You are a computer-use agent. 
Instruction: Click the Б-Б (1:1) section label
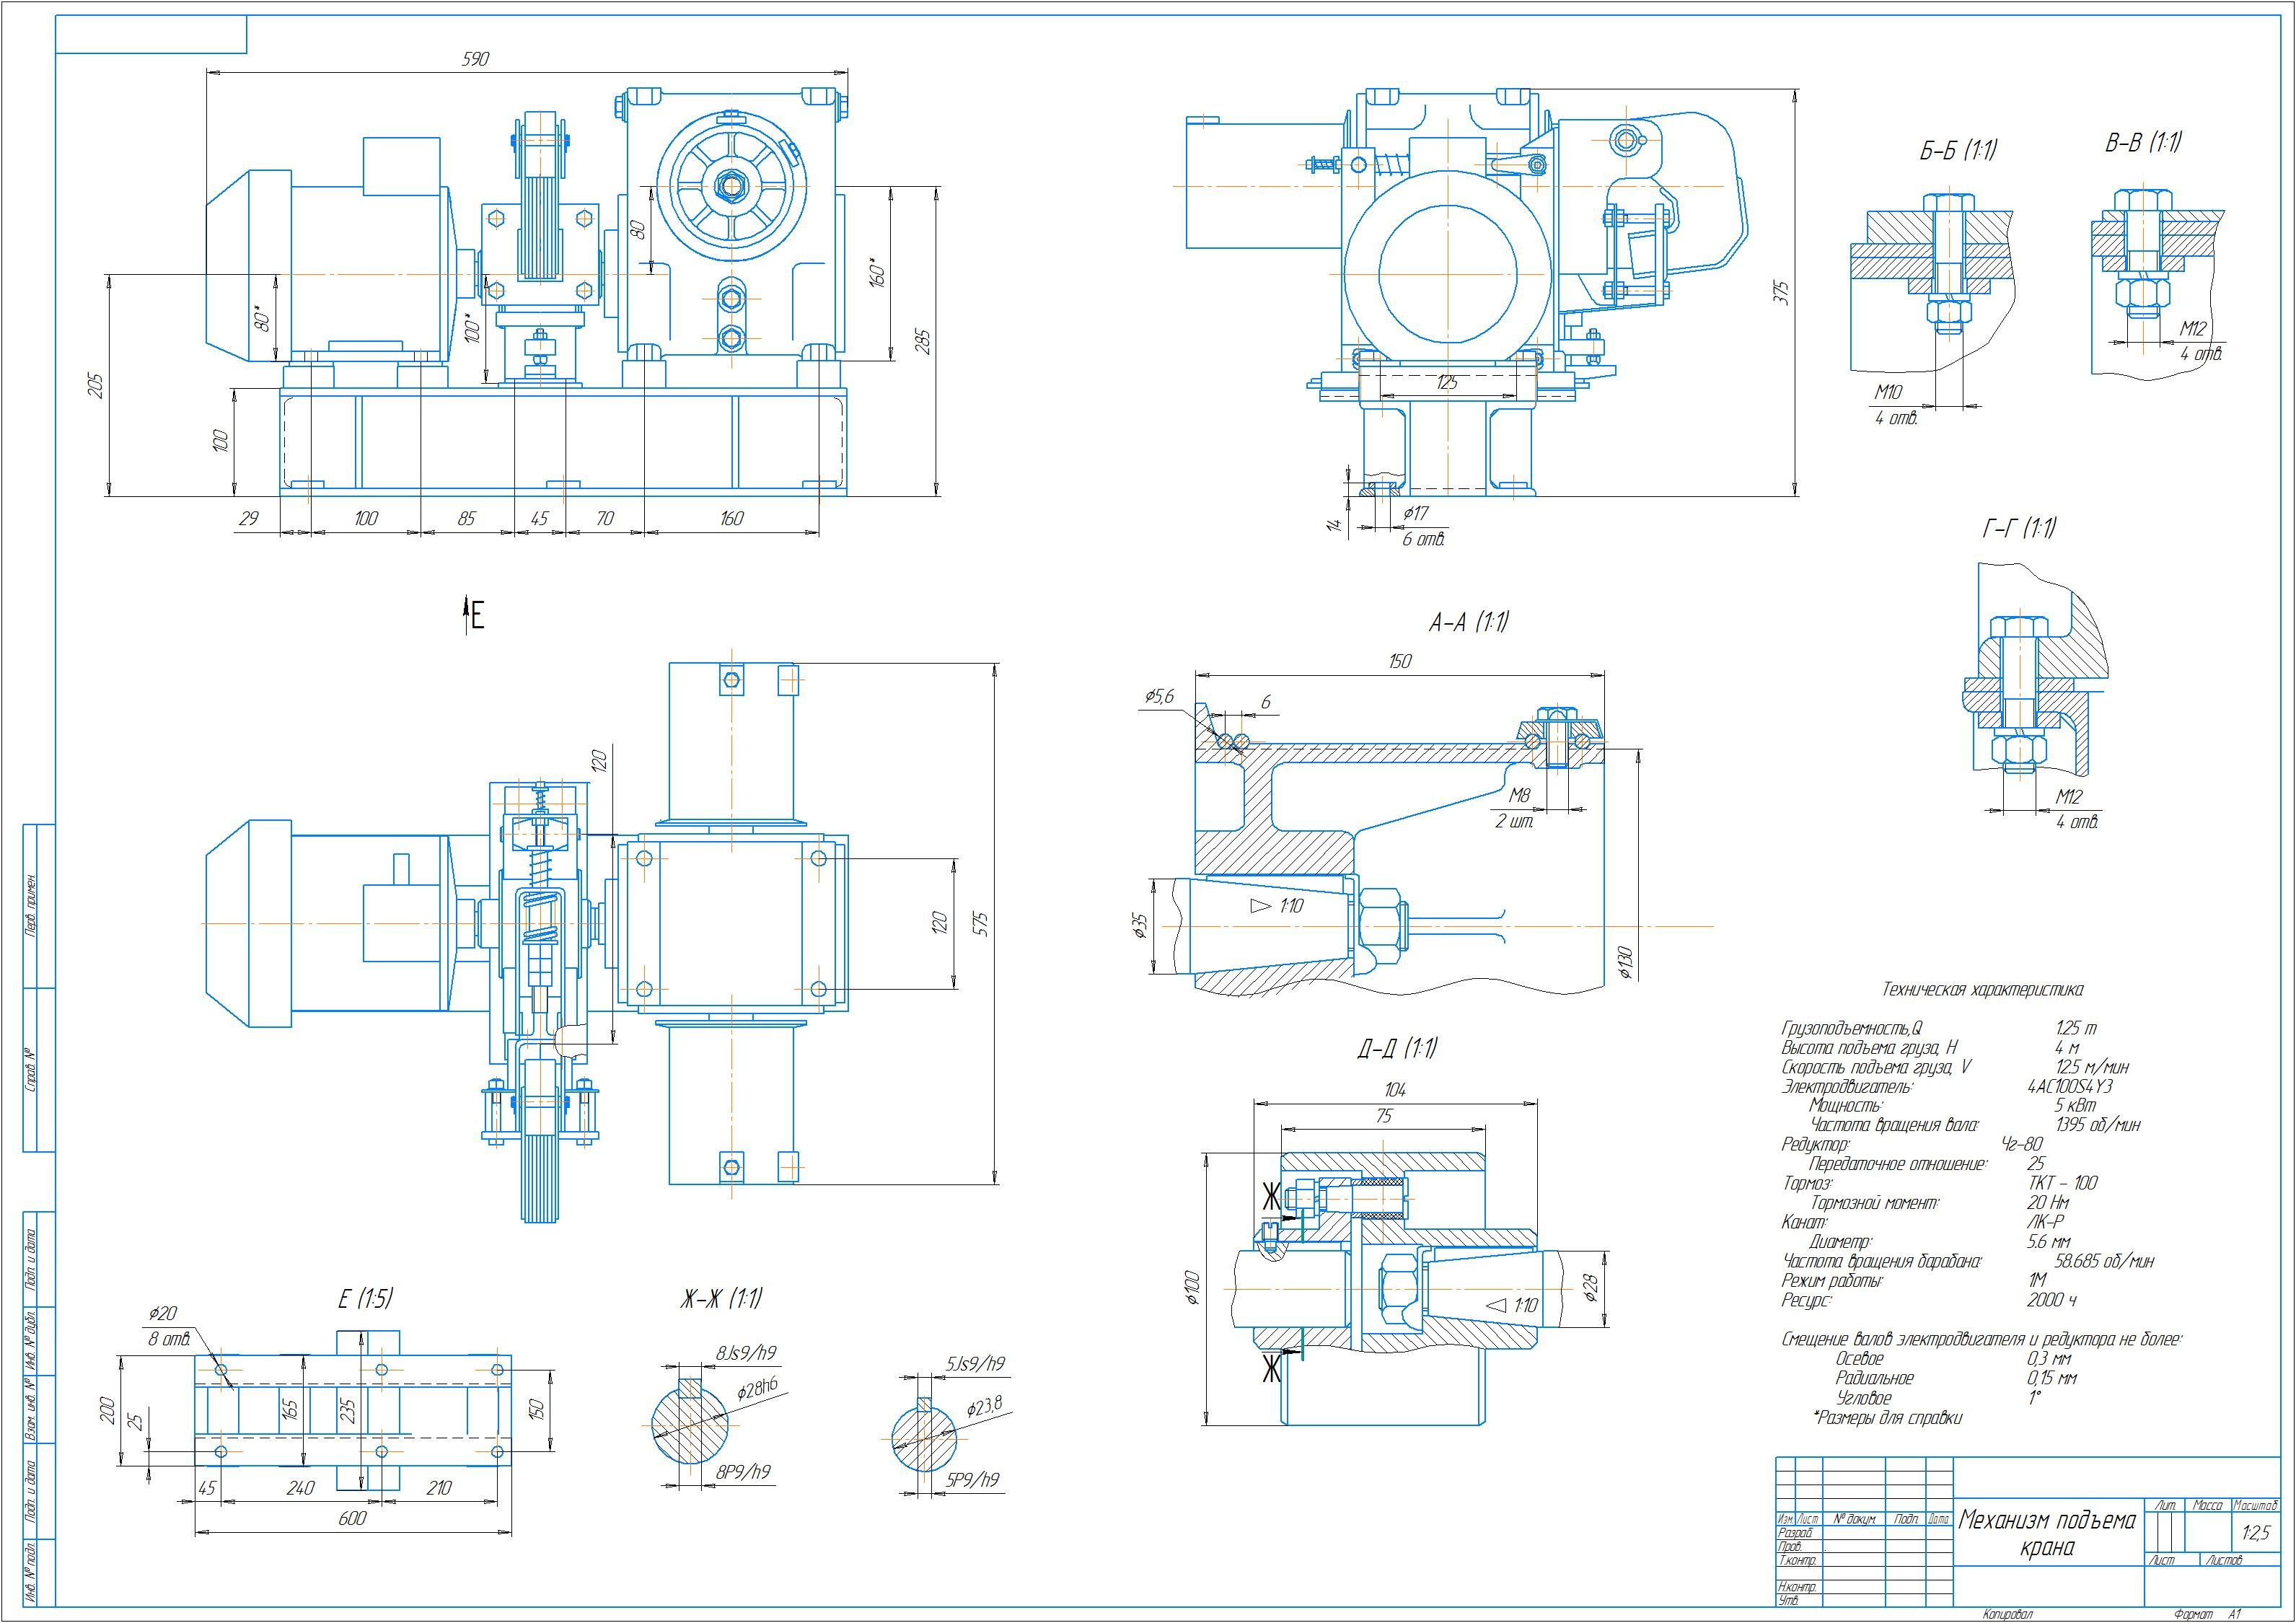pos(1958,151)
